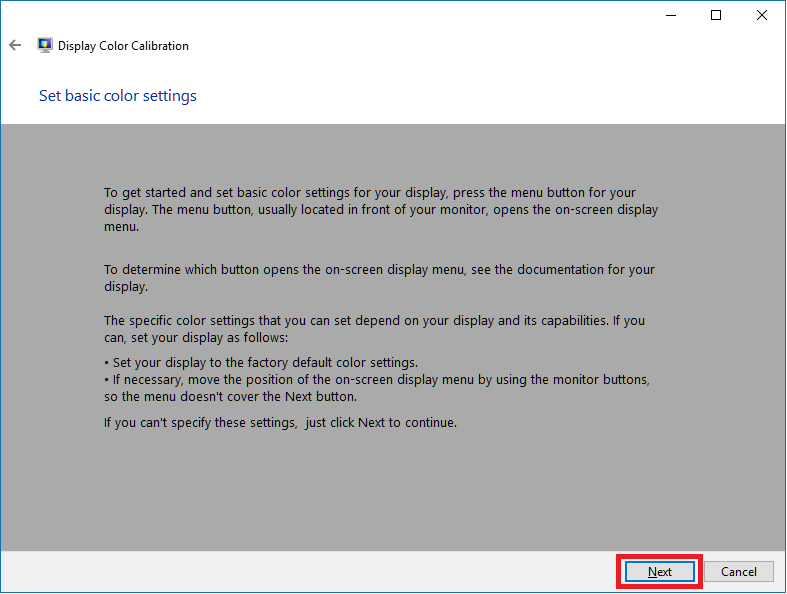Viewport: 787px width, 594px height.
Task: Cancel the color calibration wizard
Action: tap(738, 572)
